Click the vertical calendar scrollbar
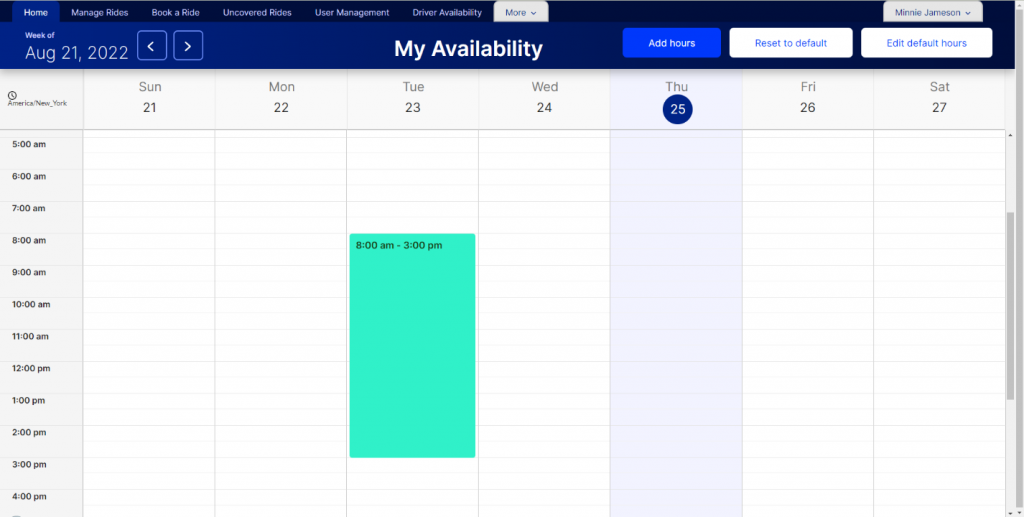Image resolution: width=1024 pixels, height=517 pixels. 1011,300
